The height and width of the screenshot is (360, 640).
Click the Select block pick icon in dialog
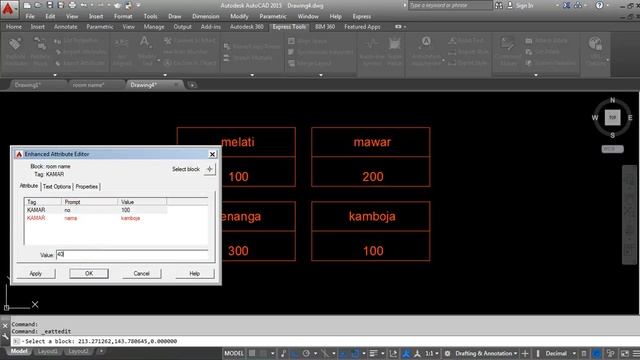coord(209,169)
